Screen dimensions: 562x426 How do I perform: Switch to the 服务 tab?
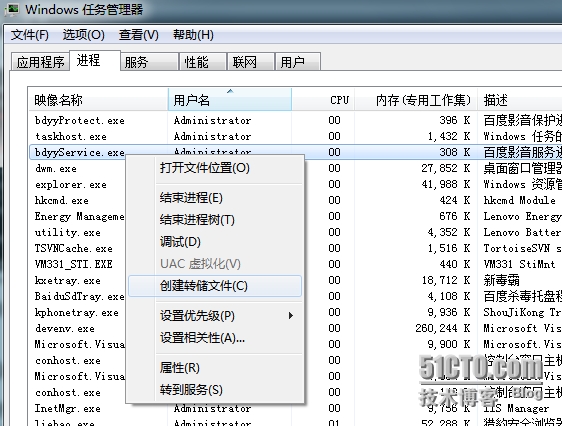click(x=149, y=62)
